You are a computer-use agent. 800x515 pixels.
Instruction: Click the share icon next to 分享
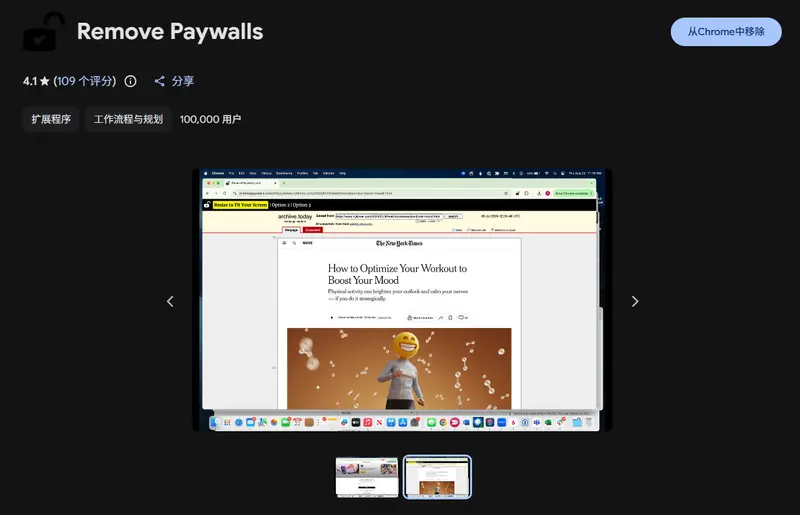pos(160,81)
